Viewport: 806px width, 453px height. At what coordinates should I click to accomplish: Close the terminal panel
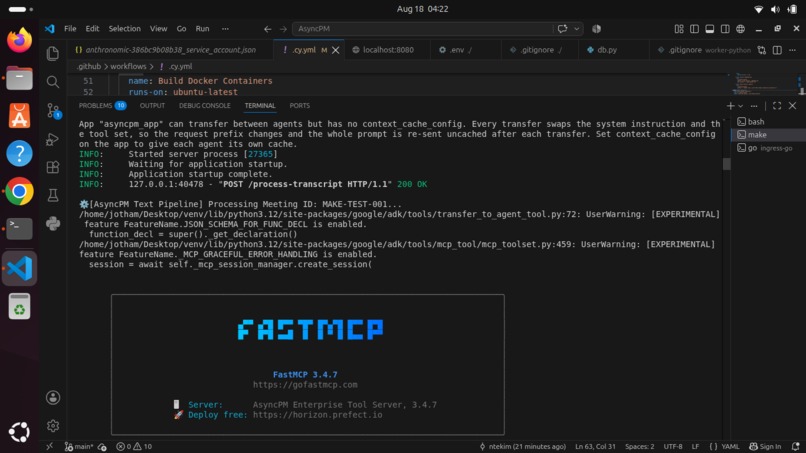coord(793,106)
